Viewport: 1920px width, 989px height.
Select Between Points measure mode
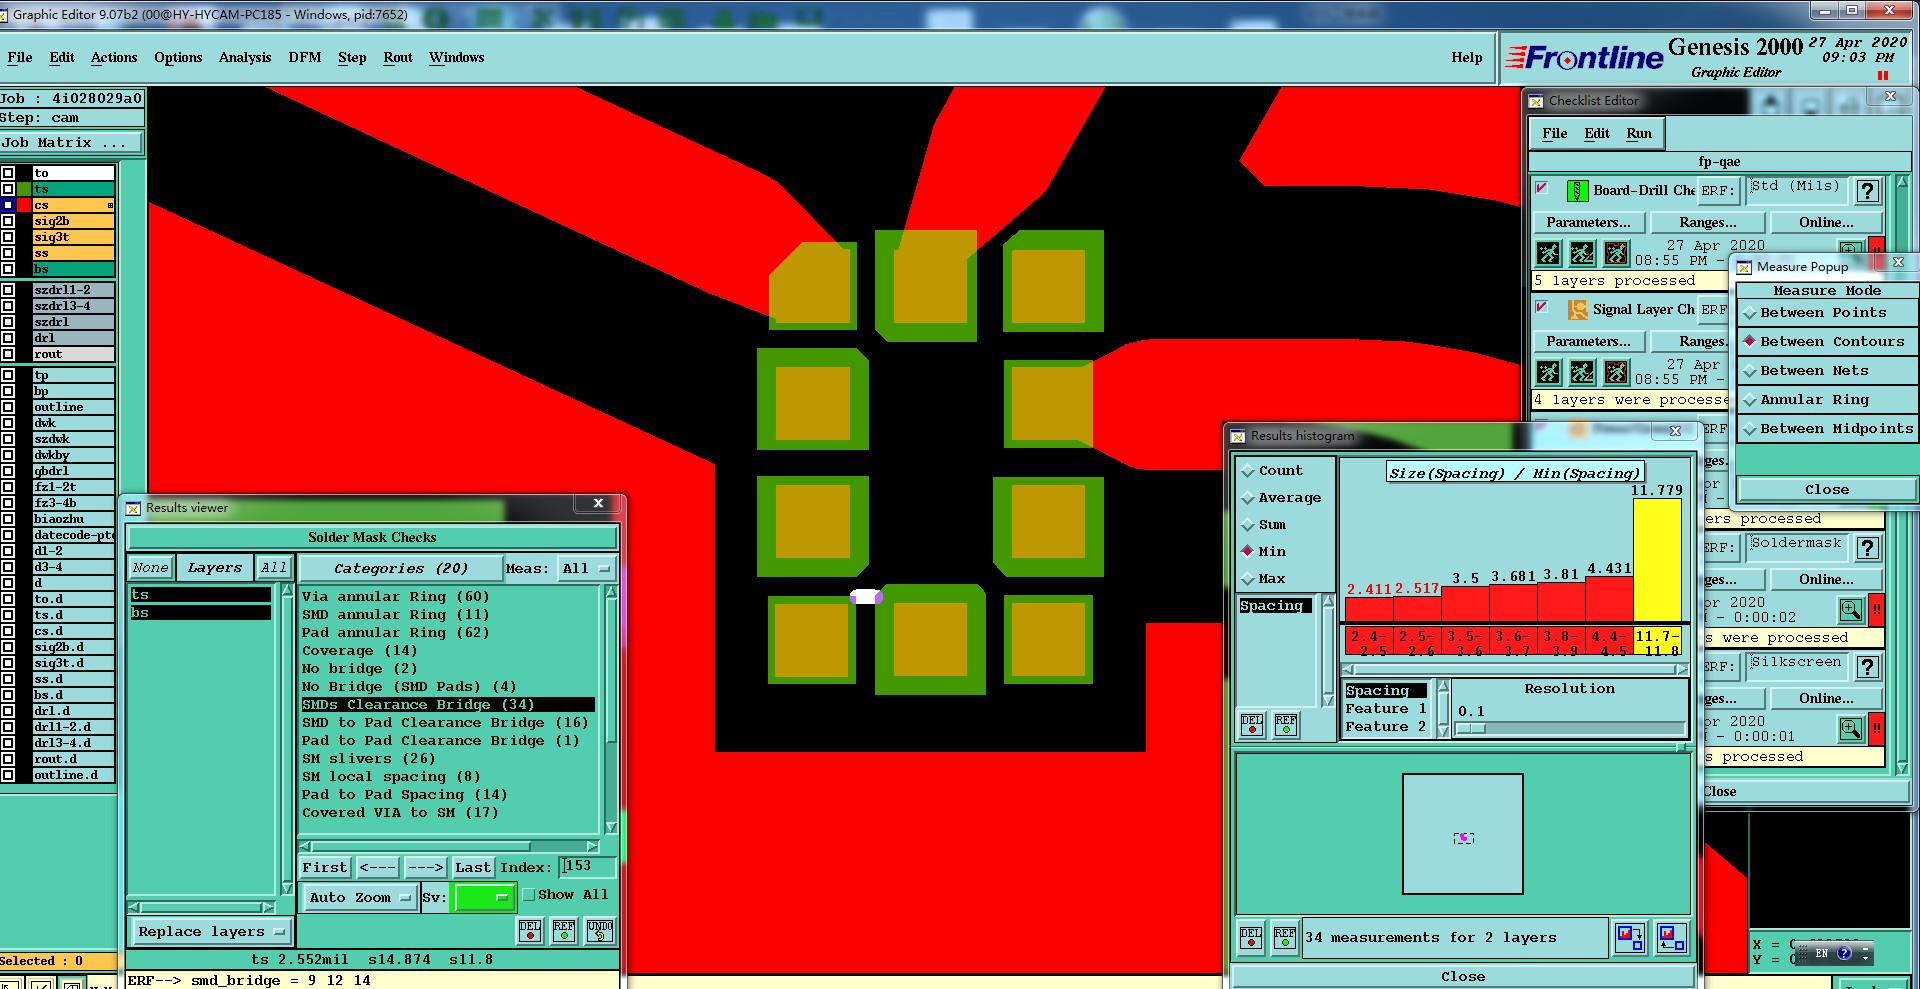1826,313
